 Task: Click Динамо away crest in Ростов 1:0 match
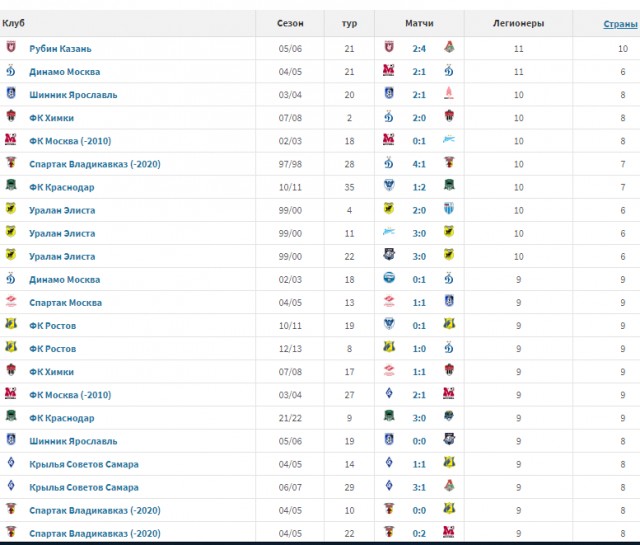click(x=449, y=347)
